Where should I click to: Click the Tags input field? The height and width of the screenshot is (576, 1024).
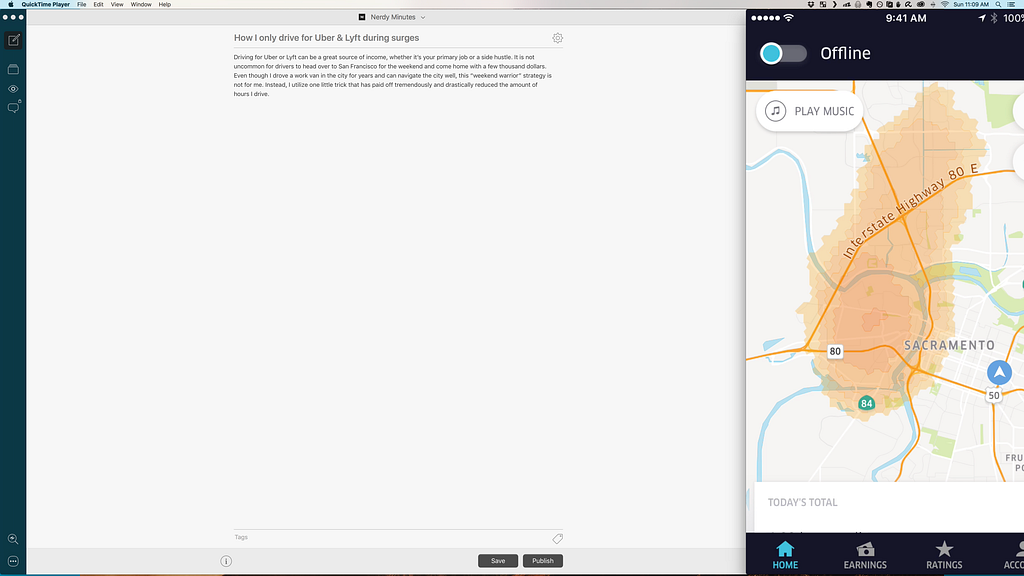pyautogui.click(x=392, y=537)
